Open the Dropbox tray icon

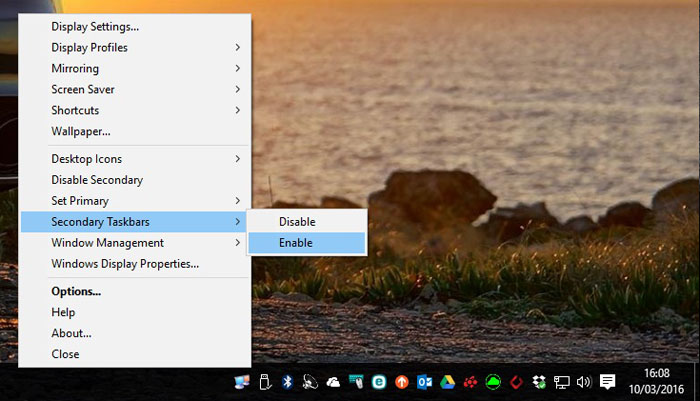point(539,382)
